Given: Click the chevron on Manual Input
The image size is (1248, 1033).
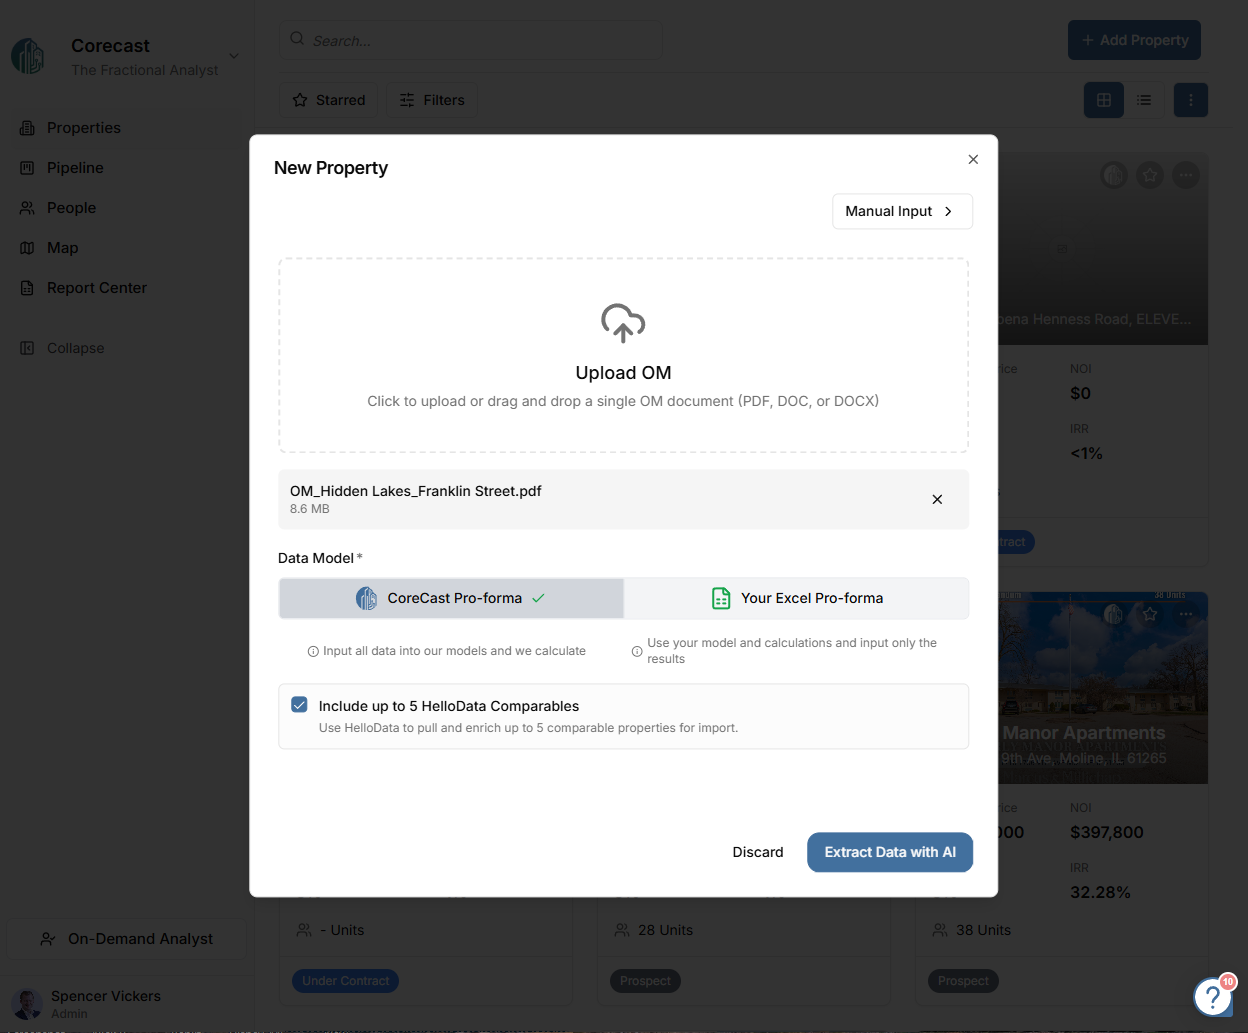Looking at the screenshot, I should [x=948, y=211].
